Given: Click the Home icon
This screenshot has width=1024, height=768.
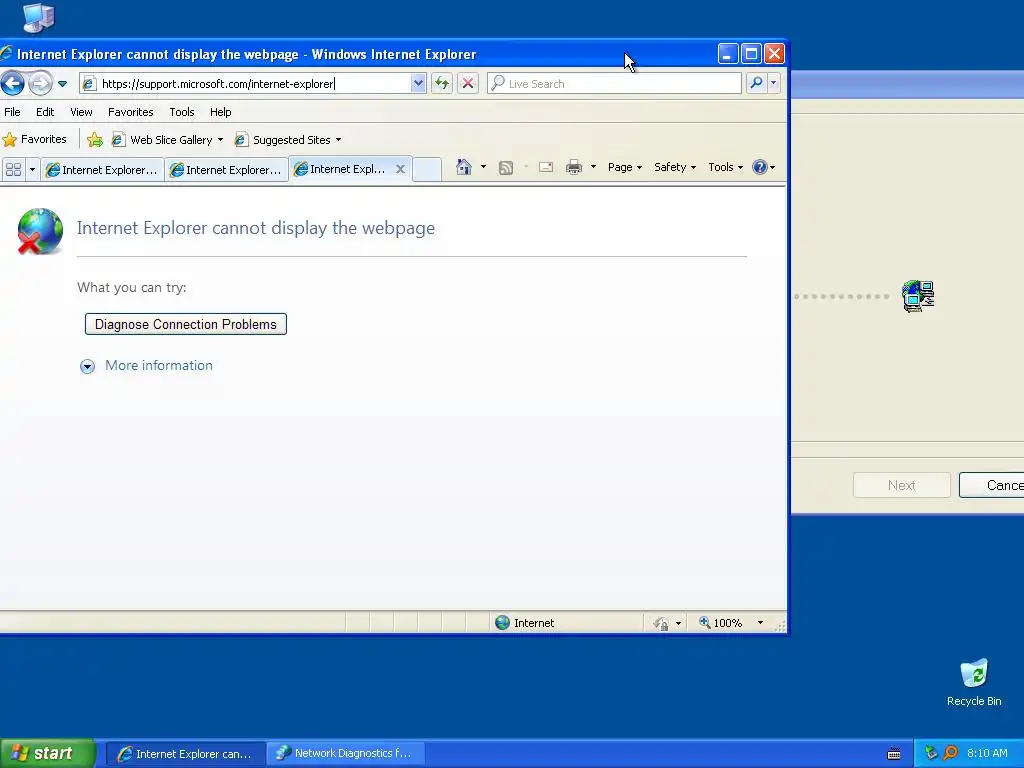Looking at the screenshot, I should point(464,167).
